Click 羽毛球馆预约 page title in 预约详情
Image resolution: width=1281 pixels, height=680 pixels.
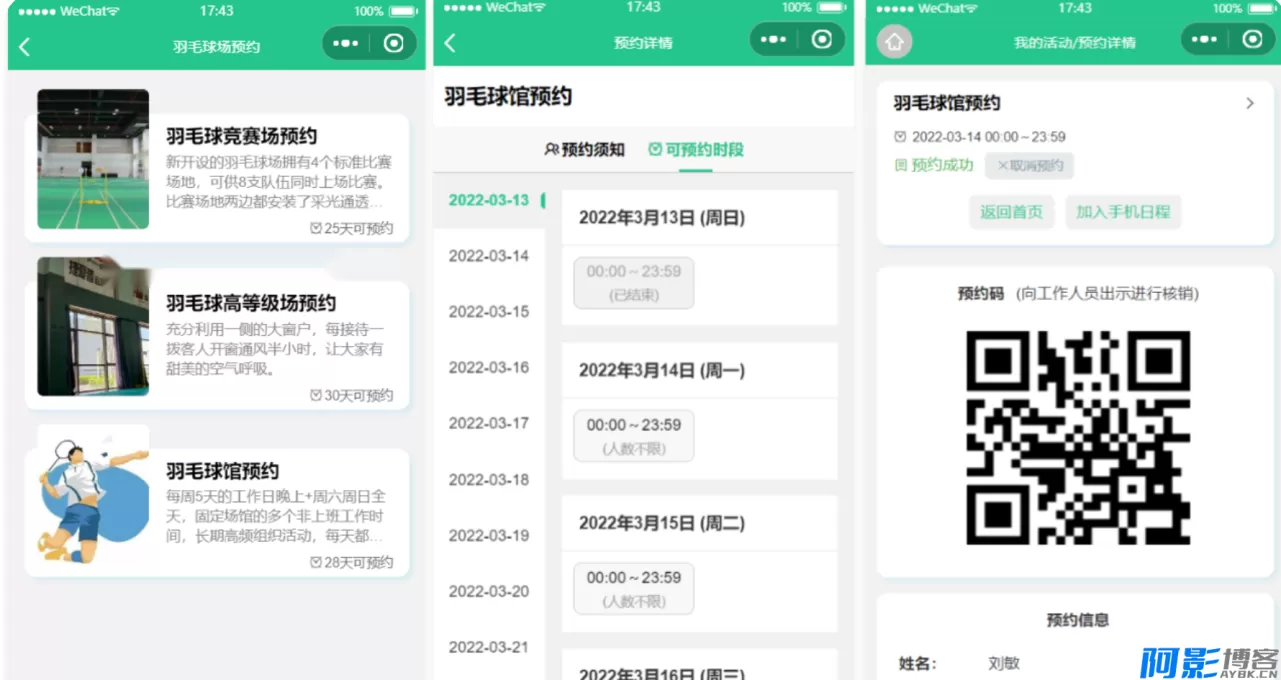point(508,97)
